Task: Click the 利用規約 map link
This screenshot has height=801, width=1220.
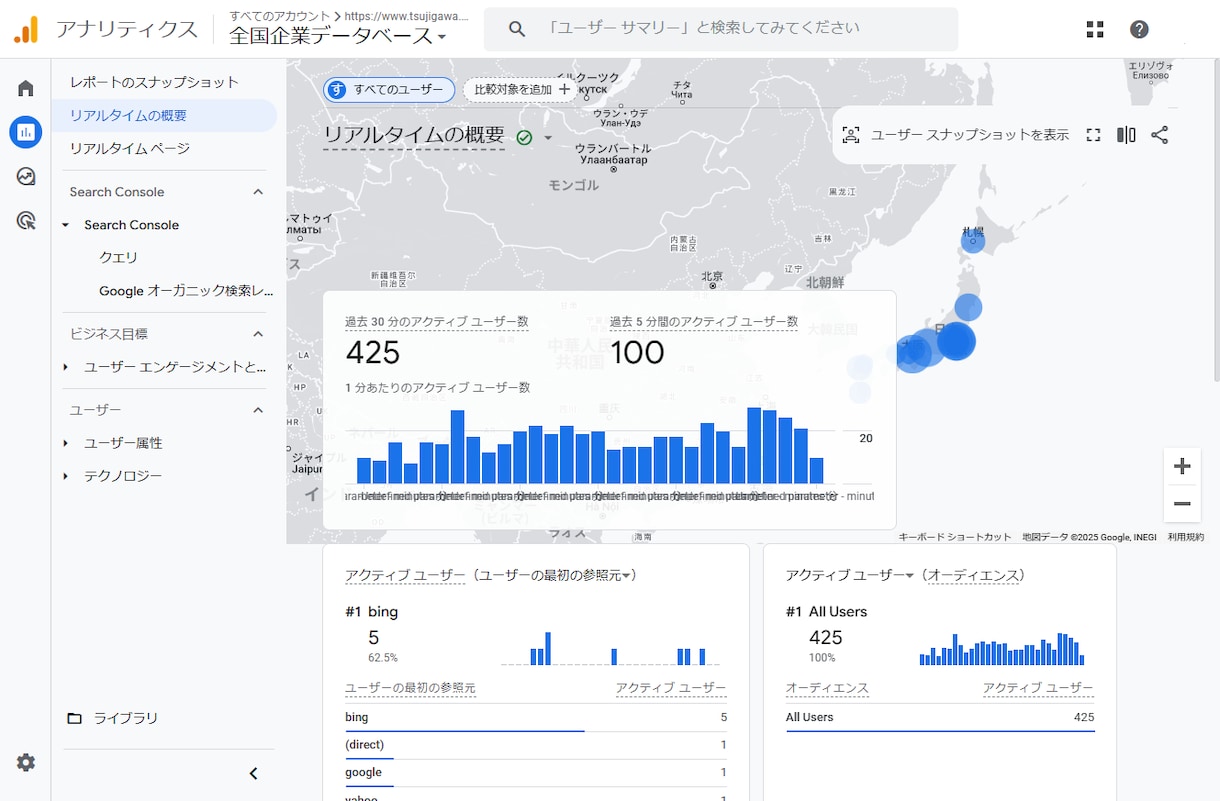Action: [1186, 537]
